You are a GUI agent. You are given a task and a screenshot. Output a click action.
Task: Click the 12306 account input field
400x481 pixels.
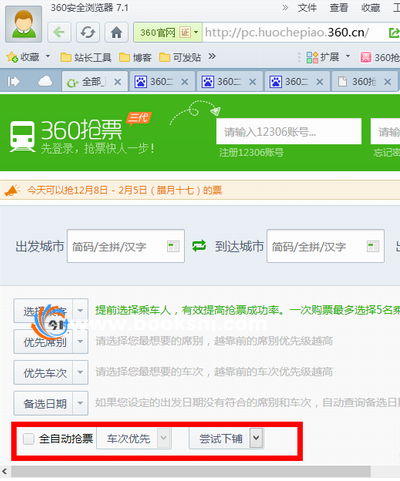289,131
